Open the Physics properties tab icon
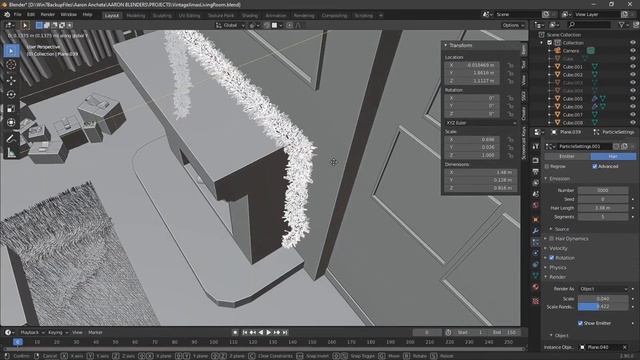This screenshot has height=360, width=640. point(536,253)
